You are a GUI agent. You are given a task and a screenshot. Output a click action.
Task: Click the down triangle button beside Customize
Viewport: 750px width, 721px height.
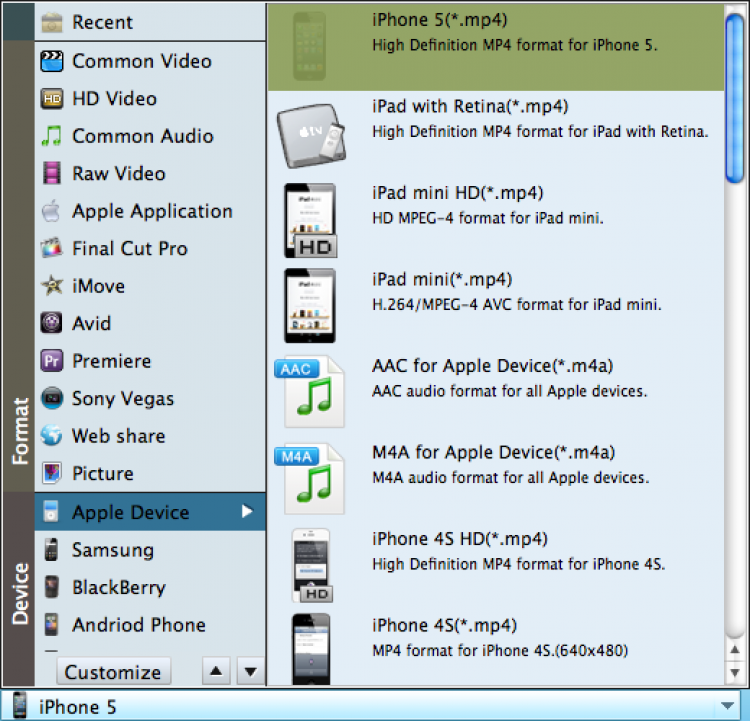[251, 672]
